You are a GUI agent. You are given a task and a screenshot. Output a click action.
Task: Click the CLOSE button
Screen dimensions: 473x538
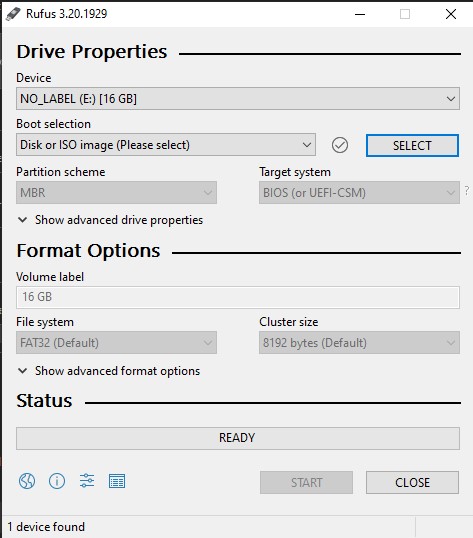click(412, 482)
